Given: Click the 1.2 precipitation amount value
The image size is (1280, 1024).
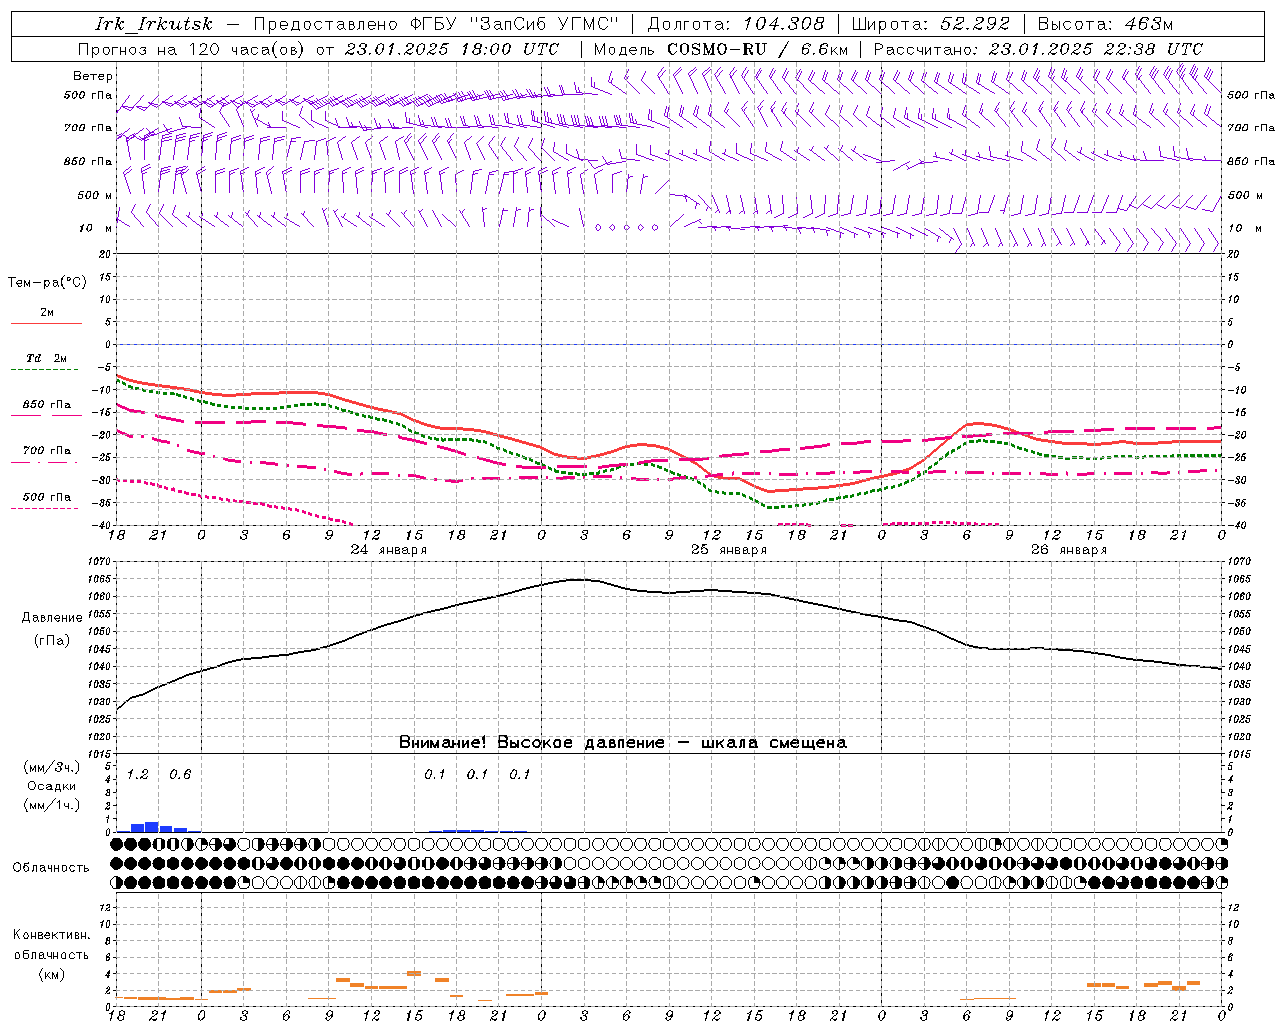Looking at the screenshot, I should point(138,775).
